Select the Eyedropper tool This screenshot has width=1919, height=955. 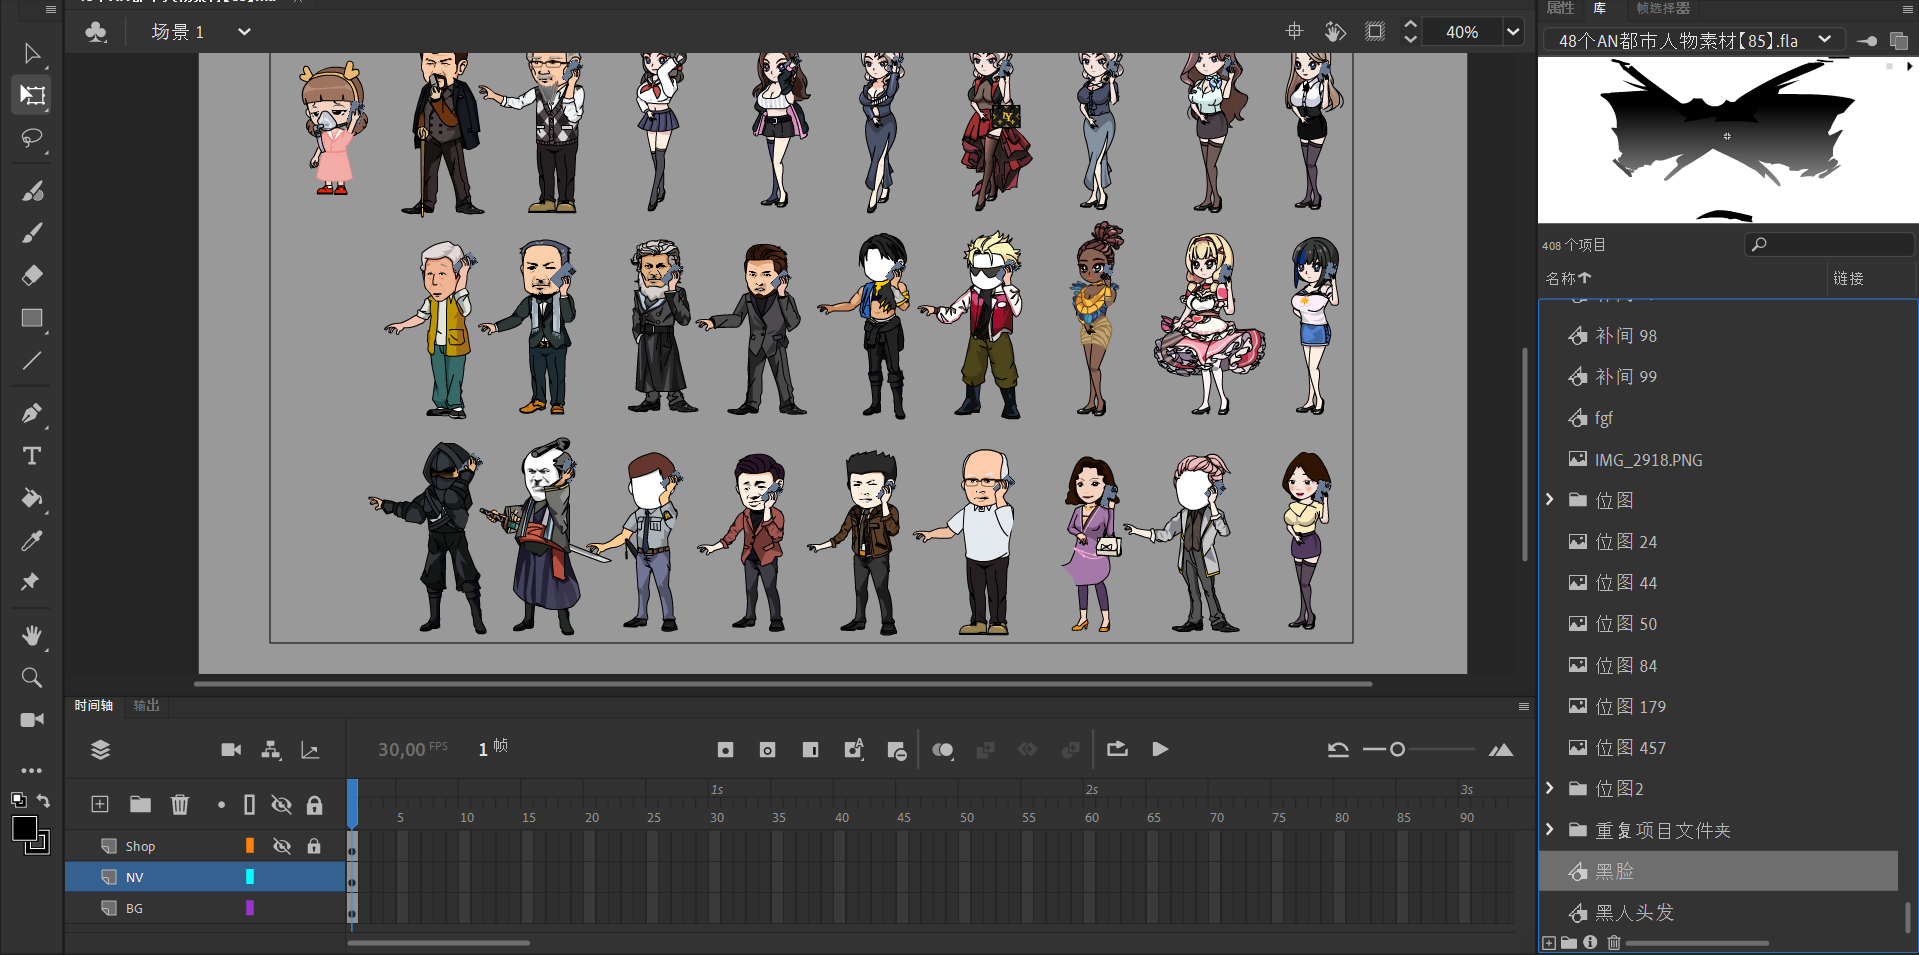(32, 541)
